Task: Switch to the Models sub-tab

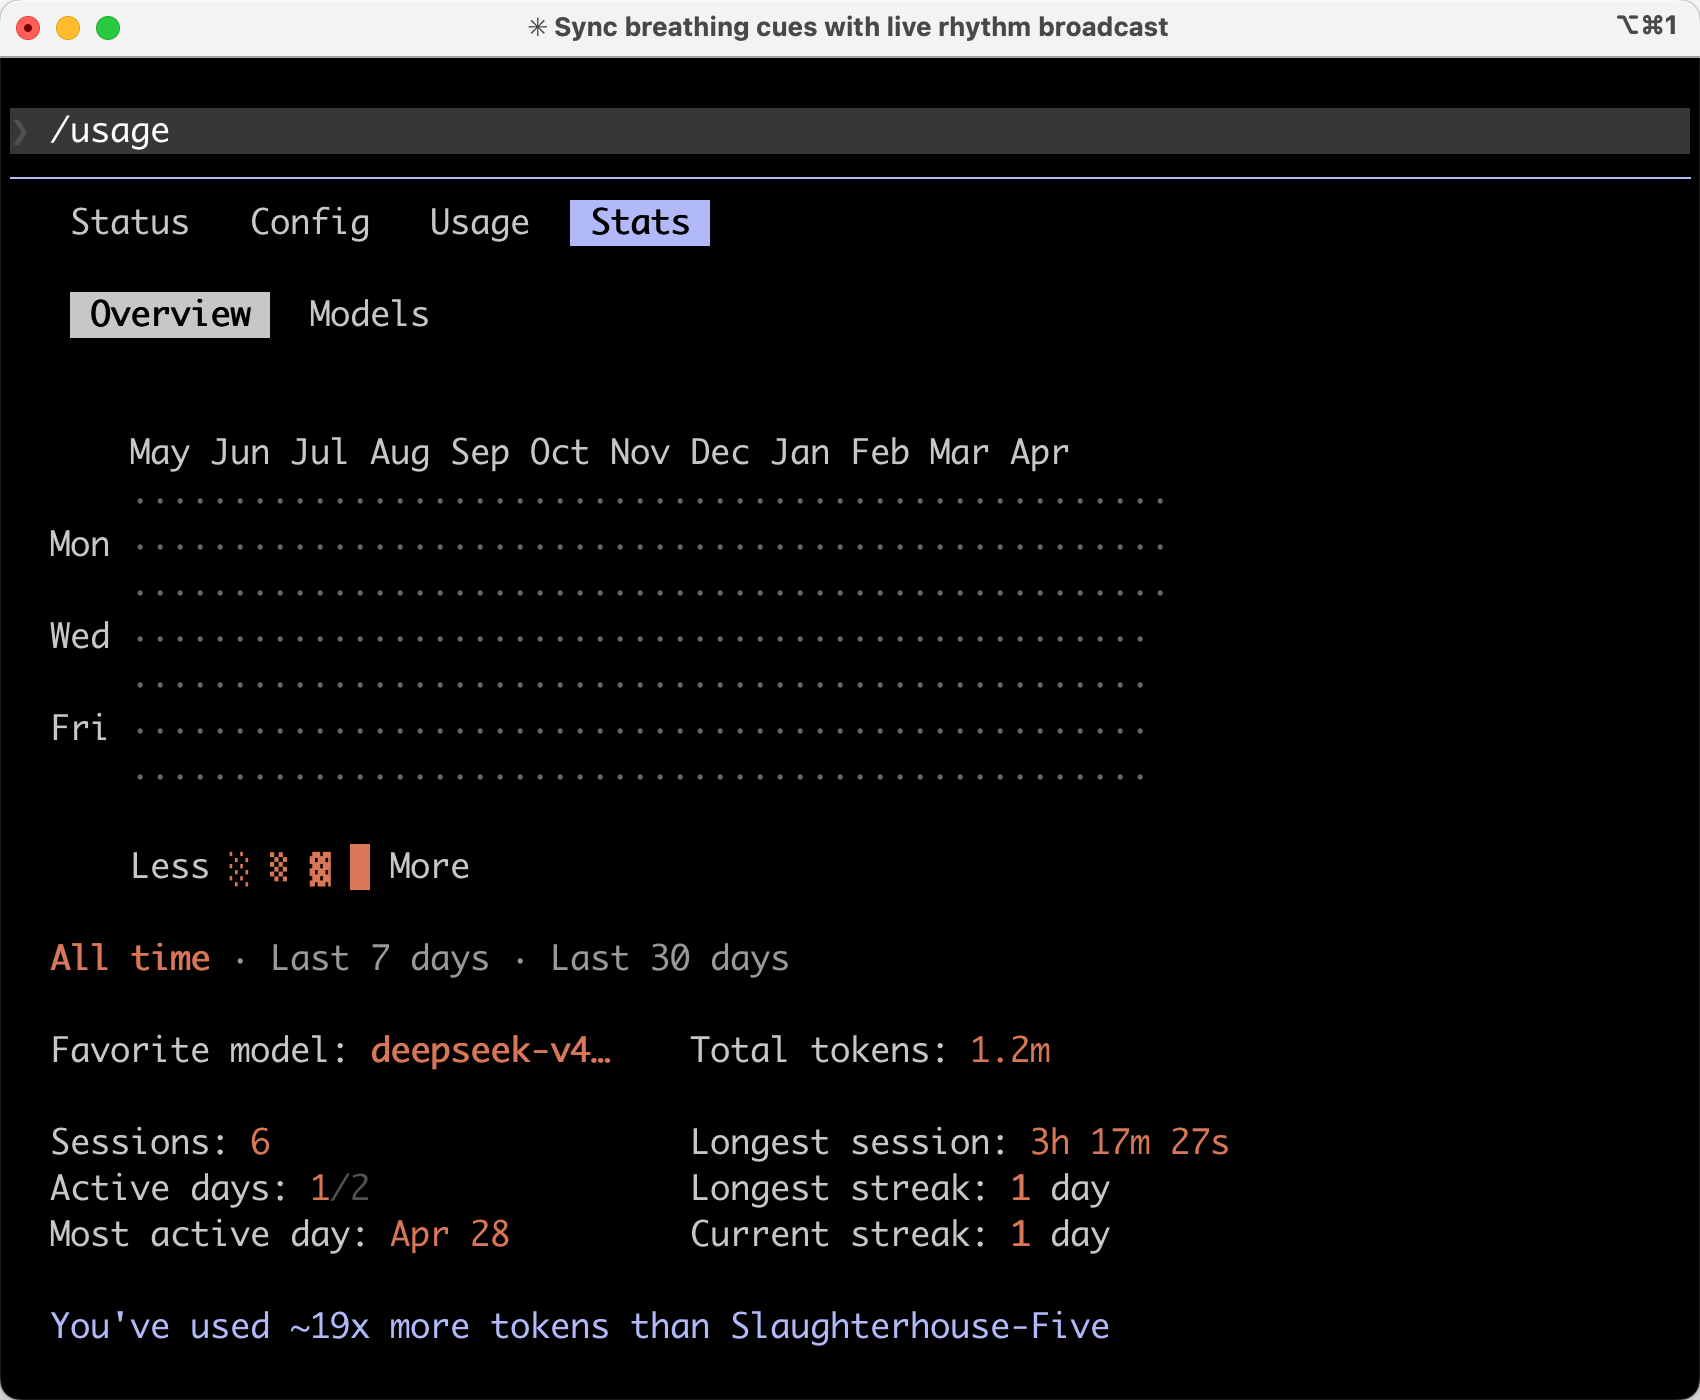Action: (369, 314)
